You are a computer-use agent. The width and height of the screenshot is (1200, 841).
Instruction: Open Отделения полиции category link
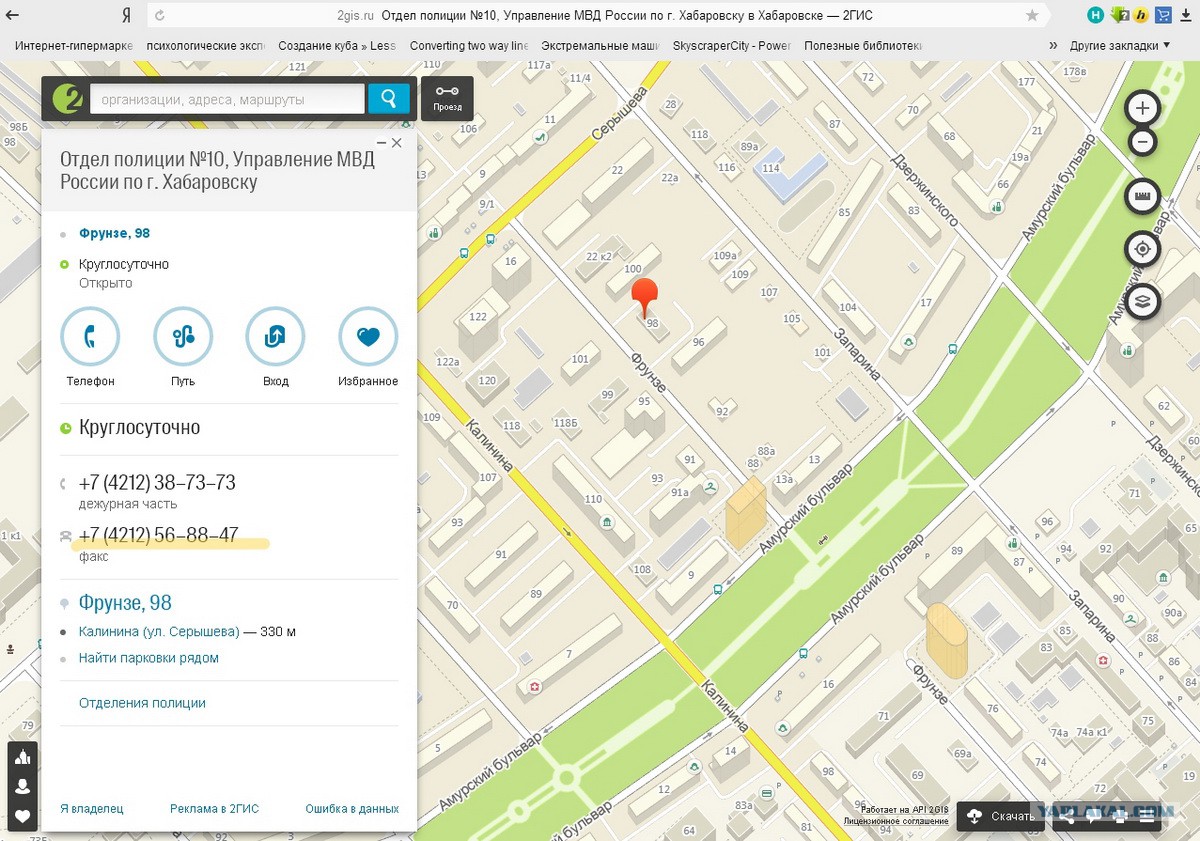click(142, 703)
